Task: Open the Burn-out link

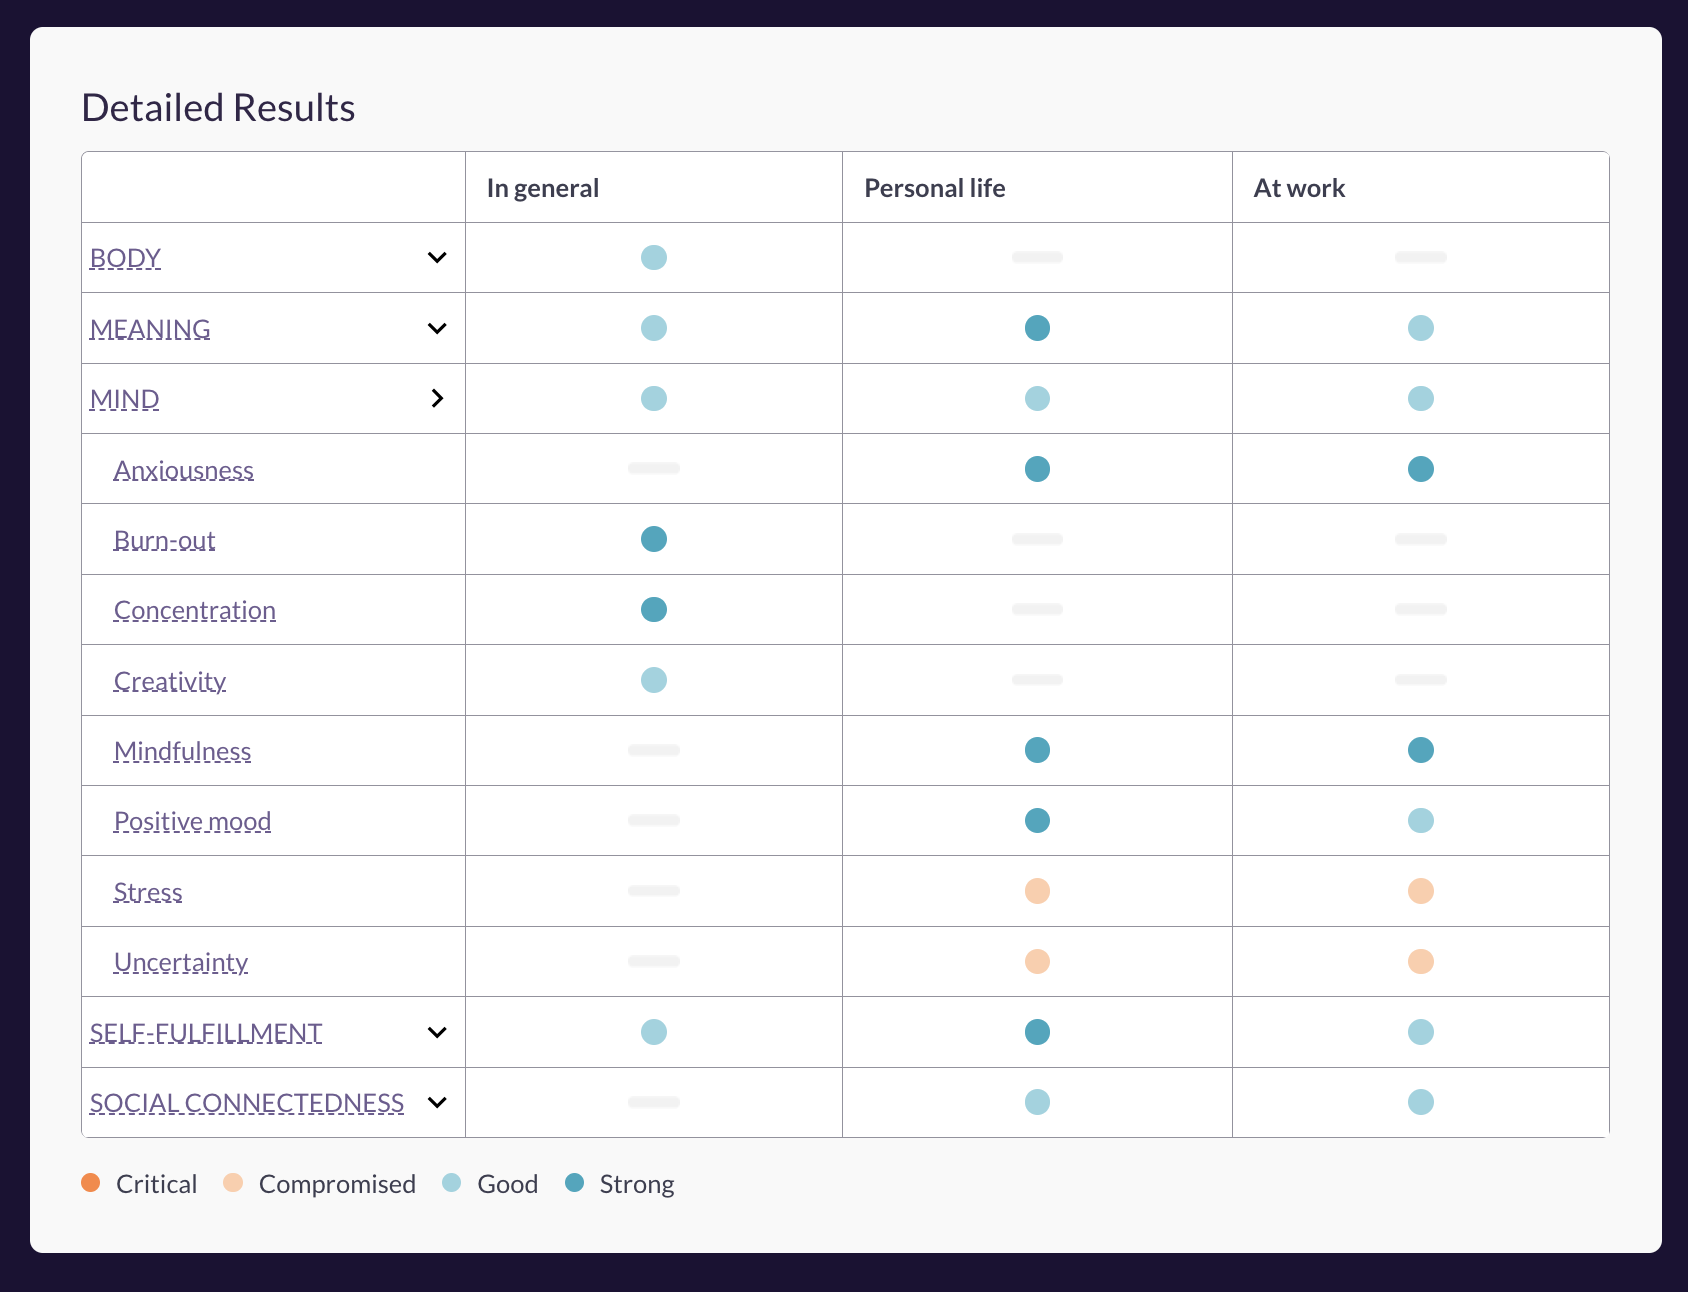Action: tap(164, 540)
